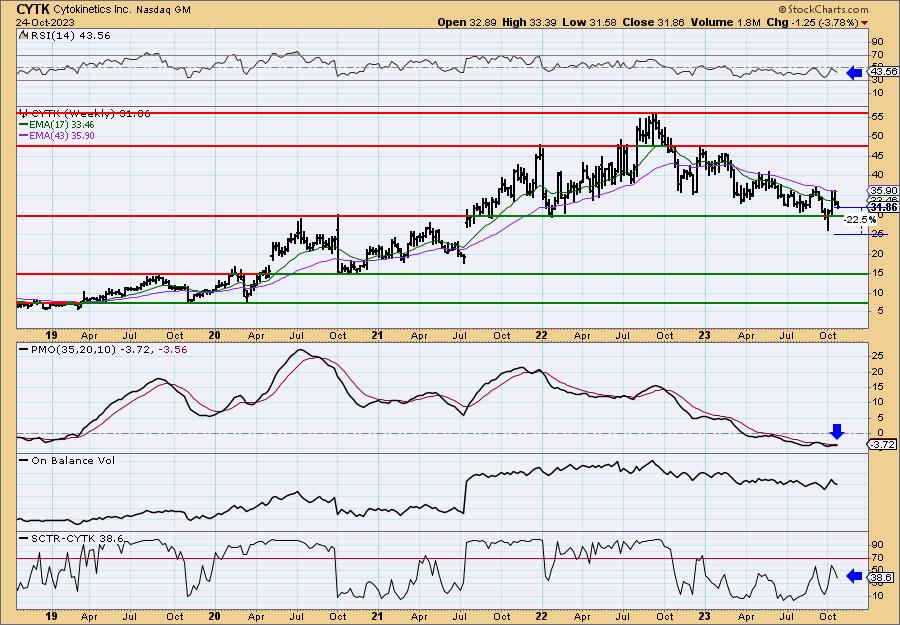The height and width of the screenshot is (625, 900).
Task: Click the Open 32.89 value
Action: coord(468,22)
